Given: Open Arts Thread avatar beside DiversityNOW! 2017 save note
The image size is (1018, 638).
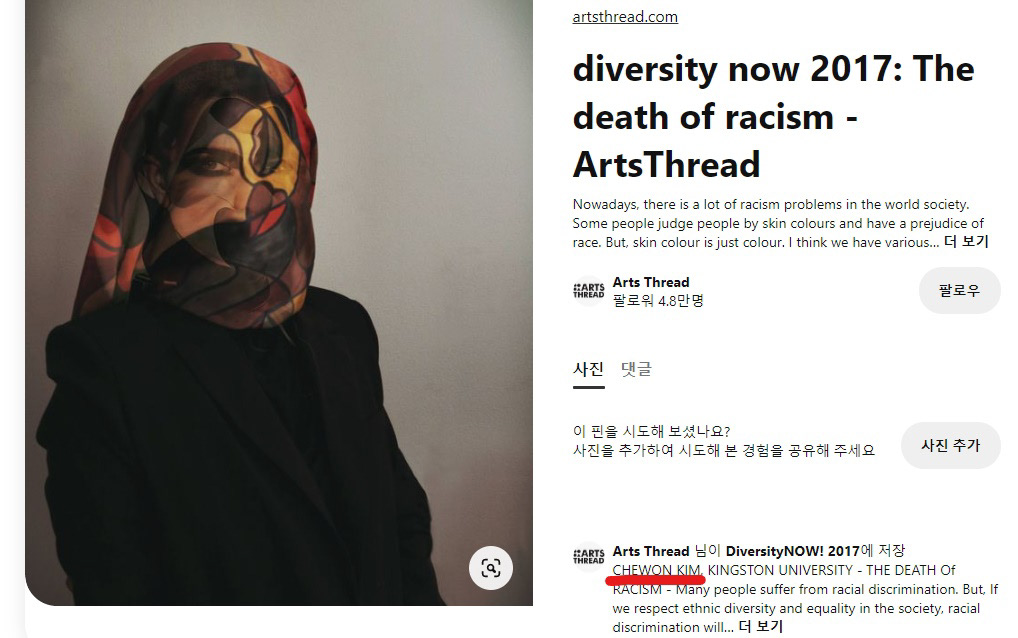Looking at the screenshot, I should click(x=589, y=557).
